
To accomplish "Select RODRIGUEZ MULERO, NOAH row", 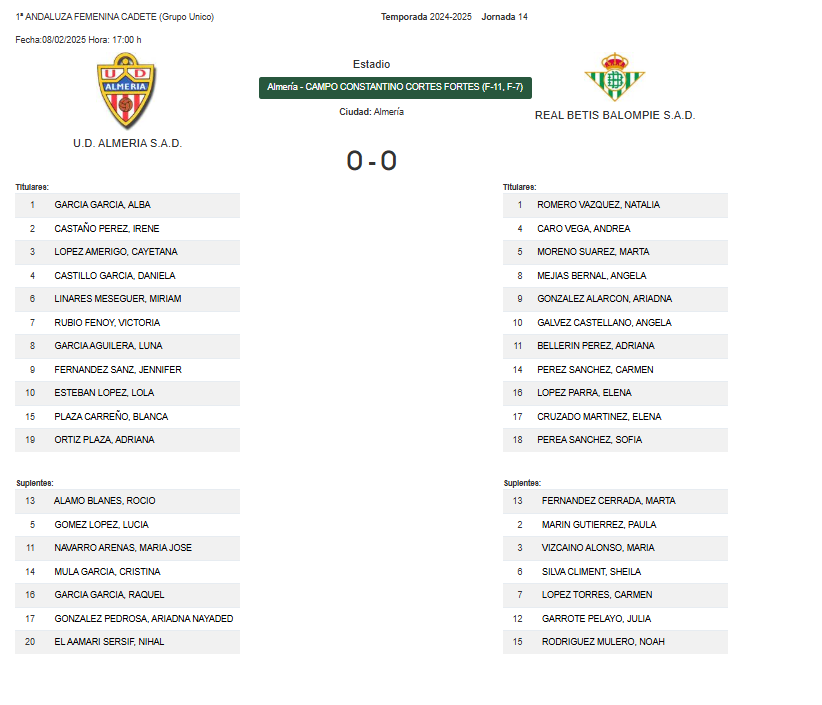I will (615, 642).
